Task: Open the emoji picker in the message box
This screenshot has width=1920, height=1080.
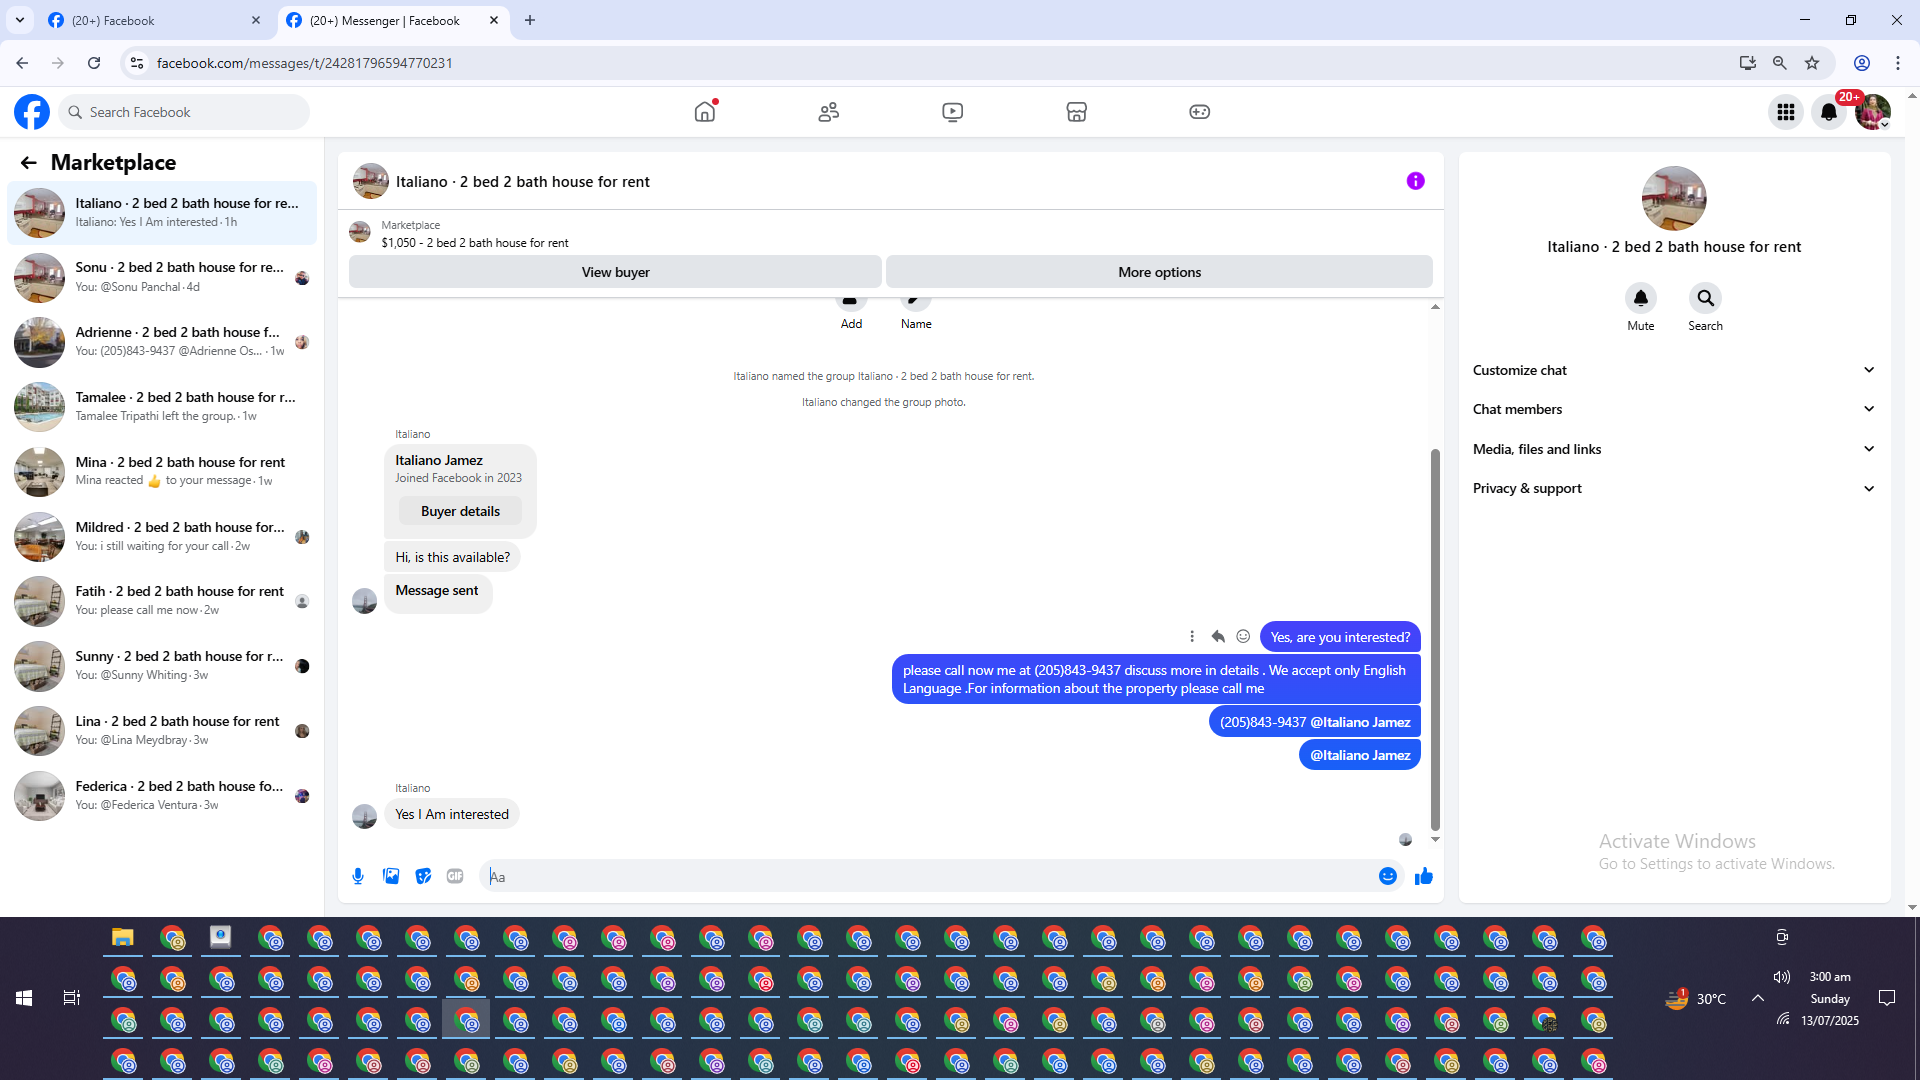Action: (x=1387, y=876)
